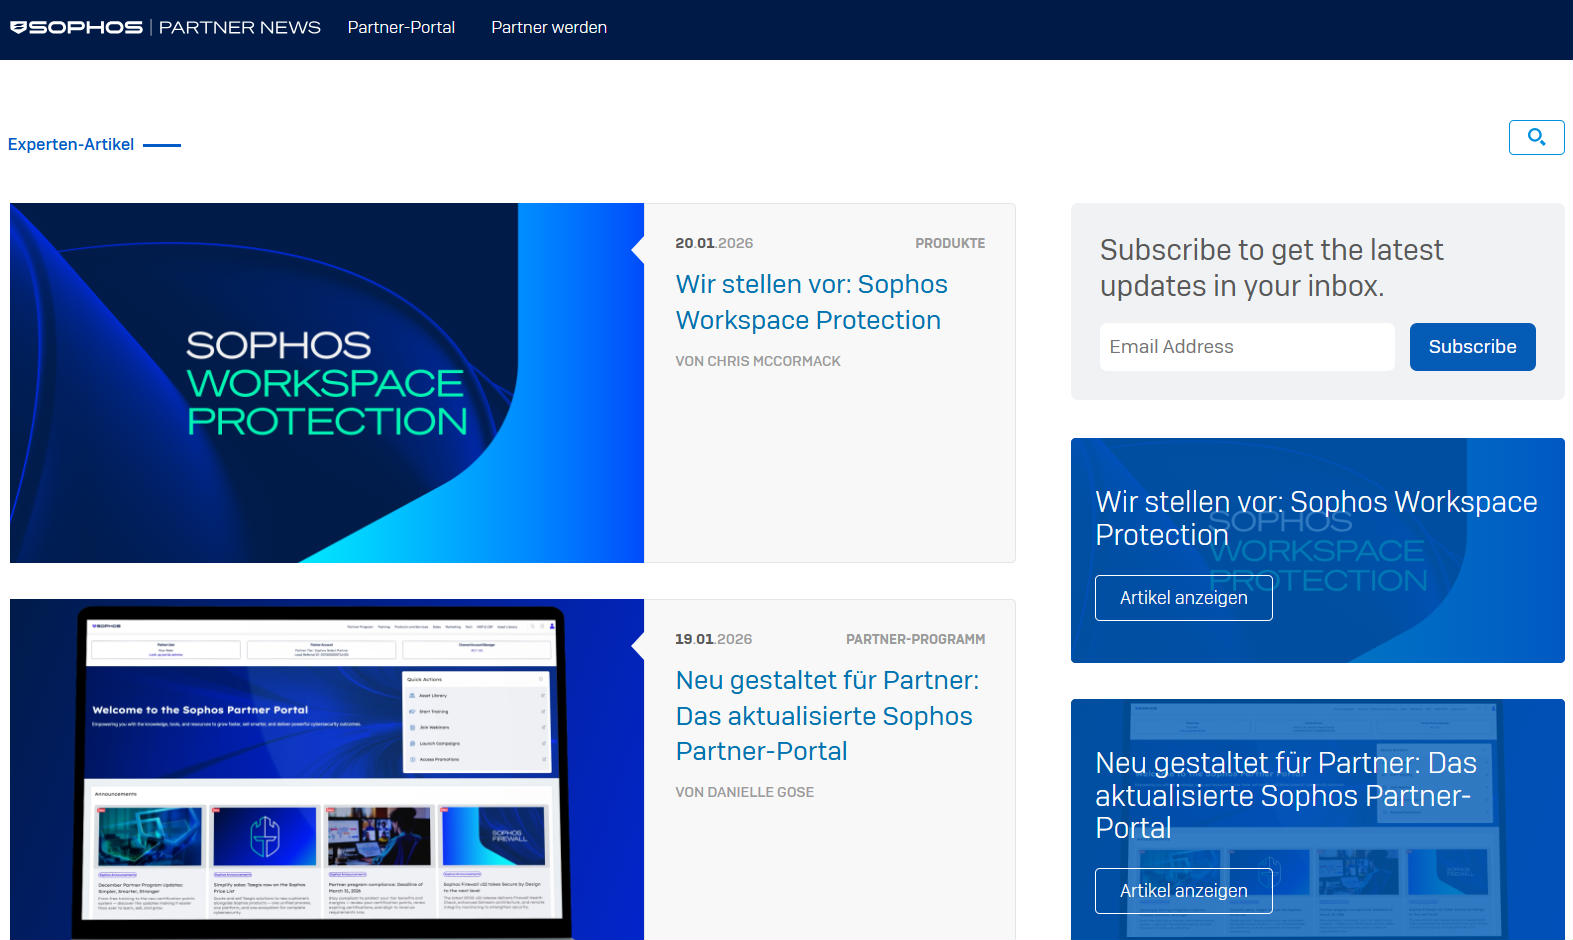Click the Email Address input field
This screenshot has height=940, width=1573.
(1246, 347)
